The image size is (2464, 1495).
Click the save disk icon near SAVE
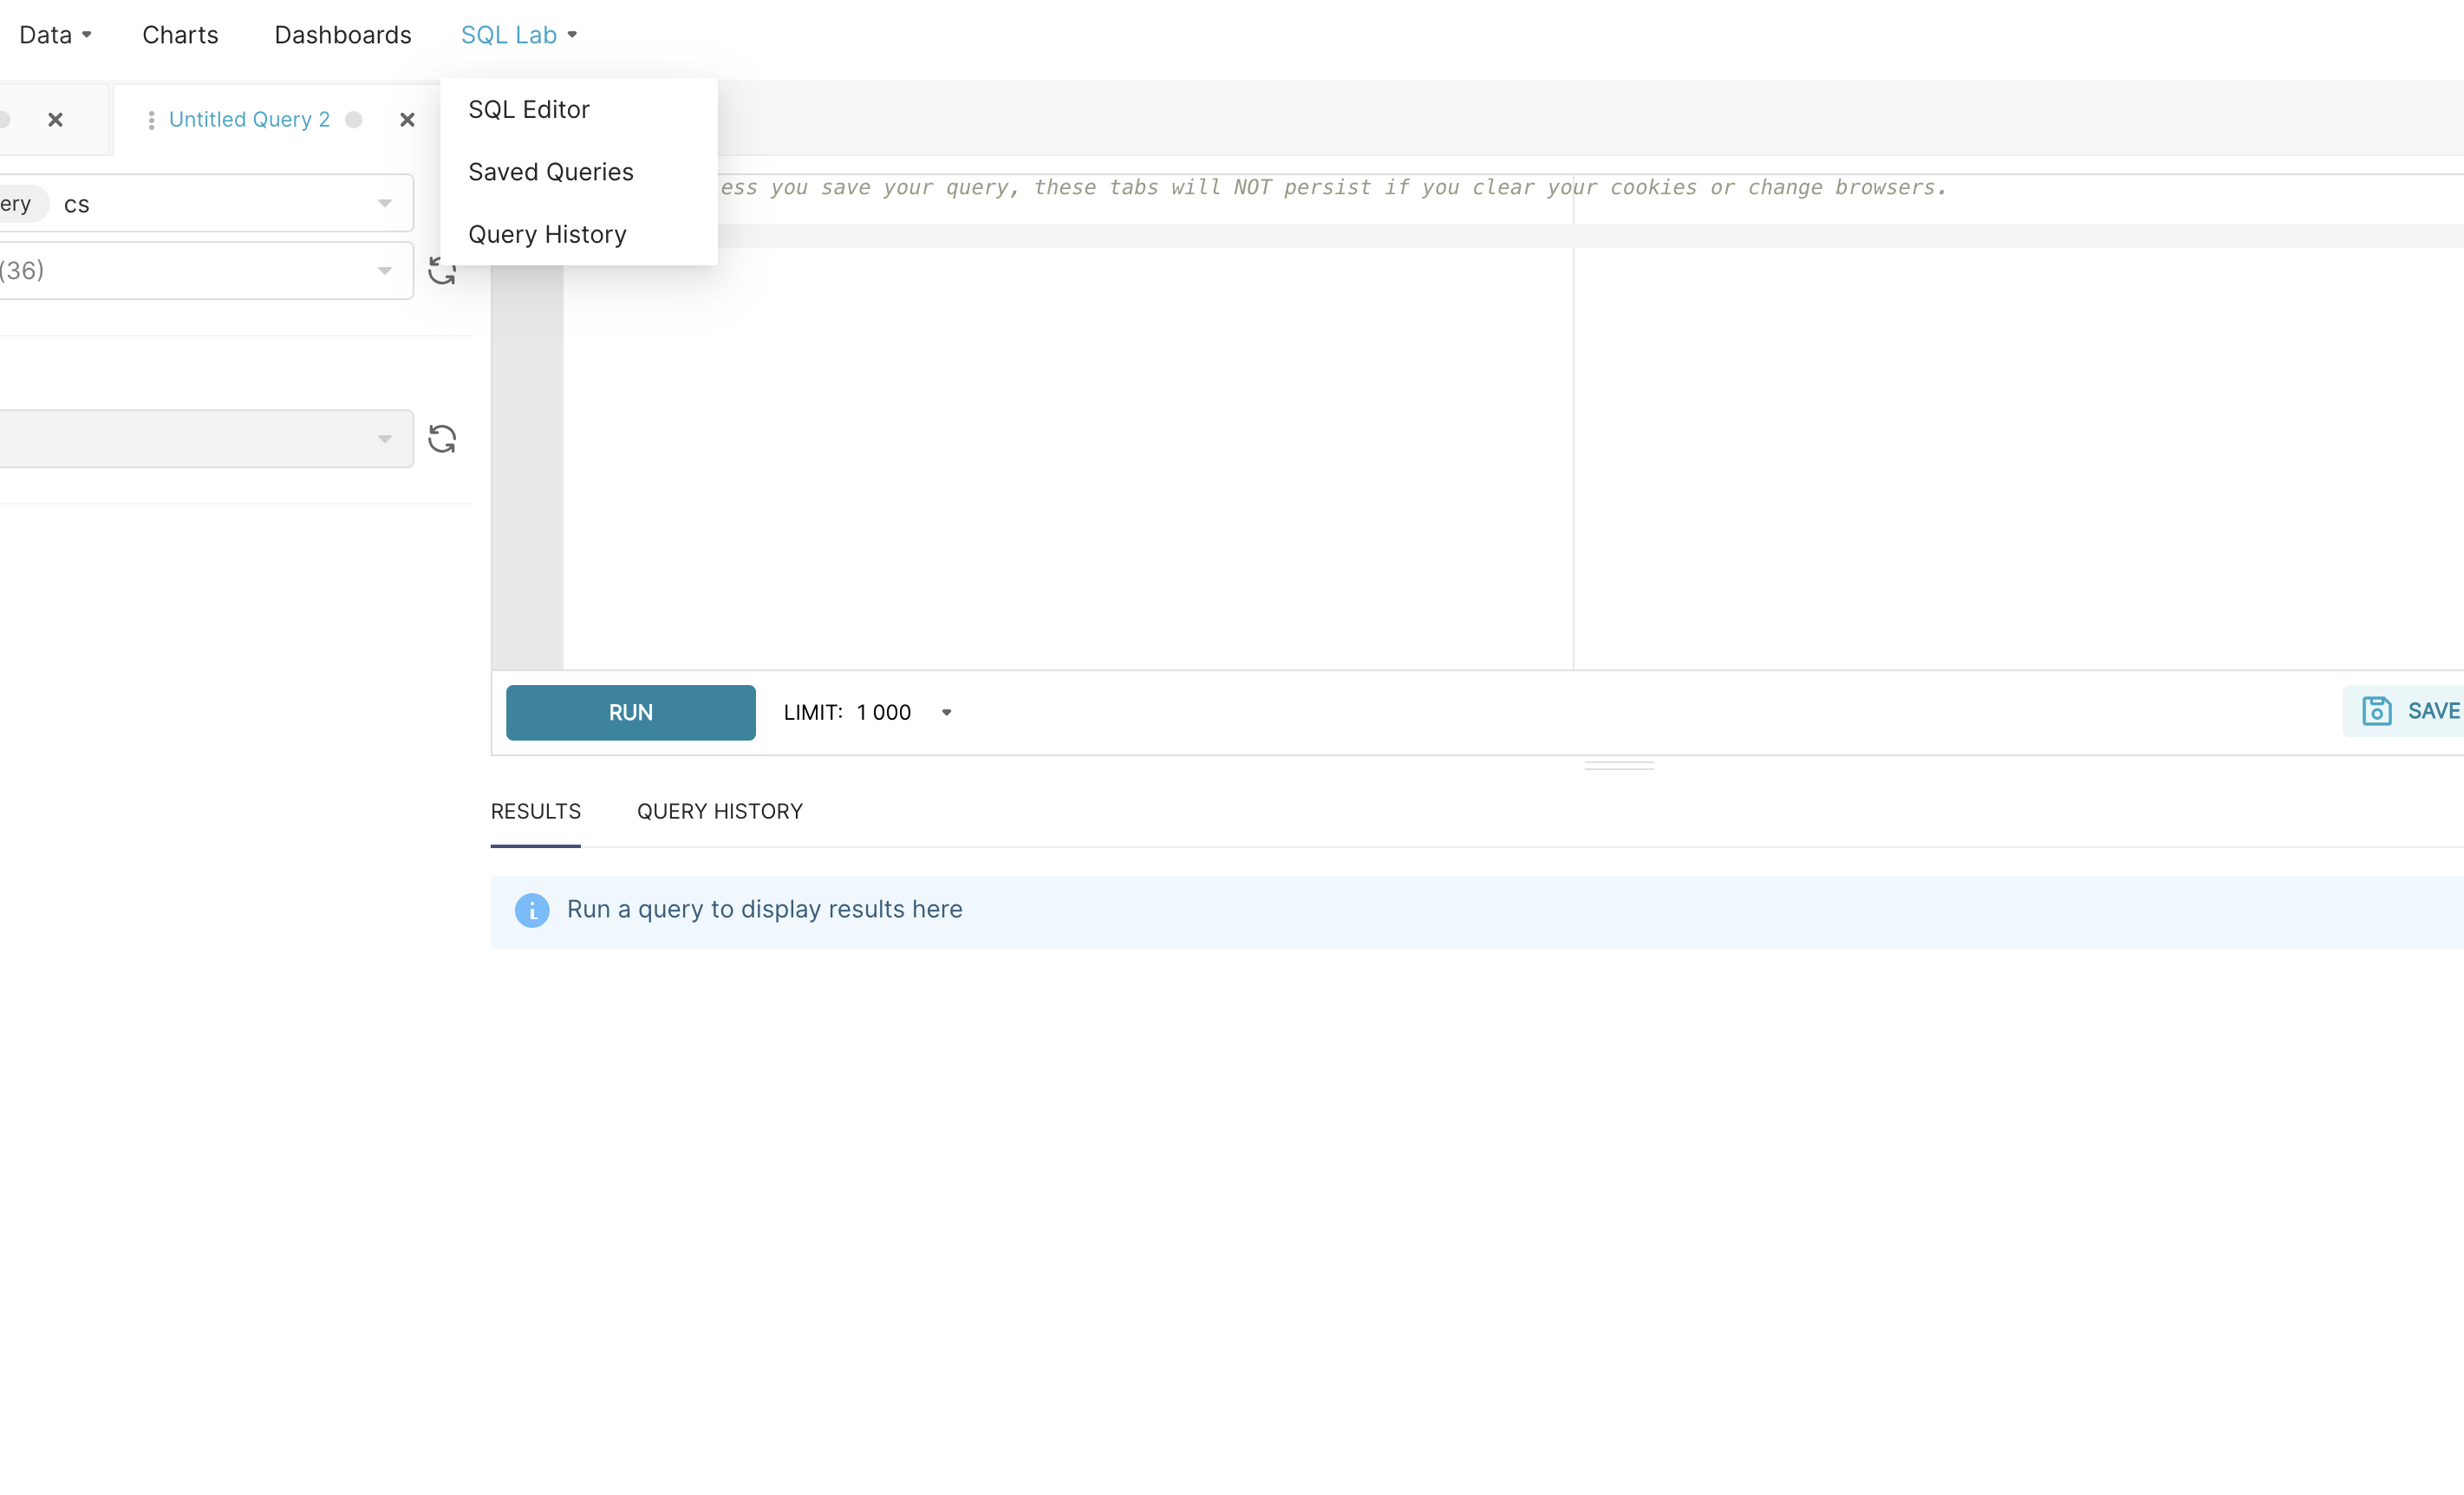click(x=2378, y=710)
